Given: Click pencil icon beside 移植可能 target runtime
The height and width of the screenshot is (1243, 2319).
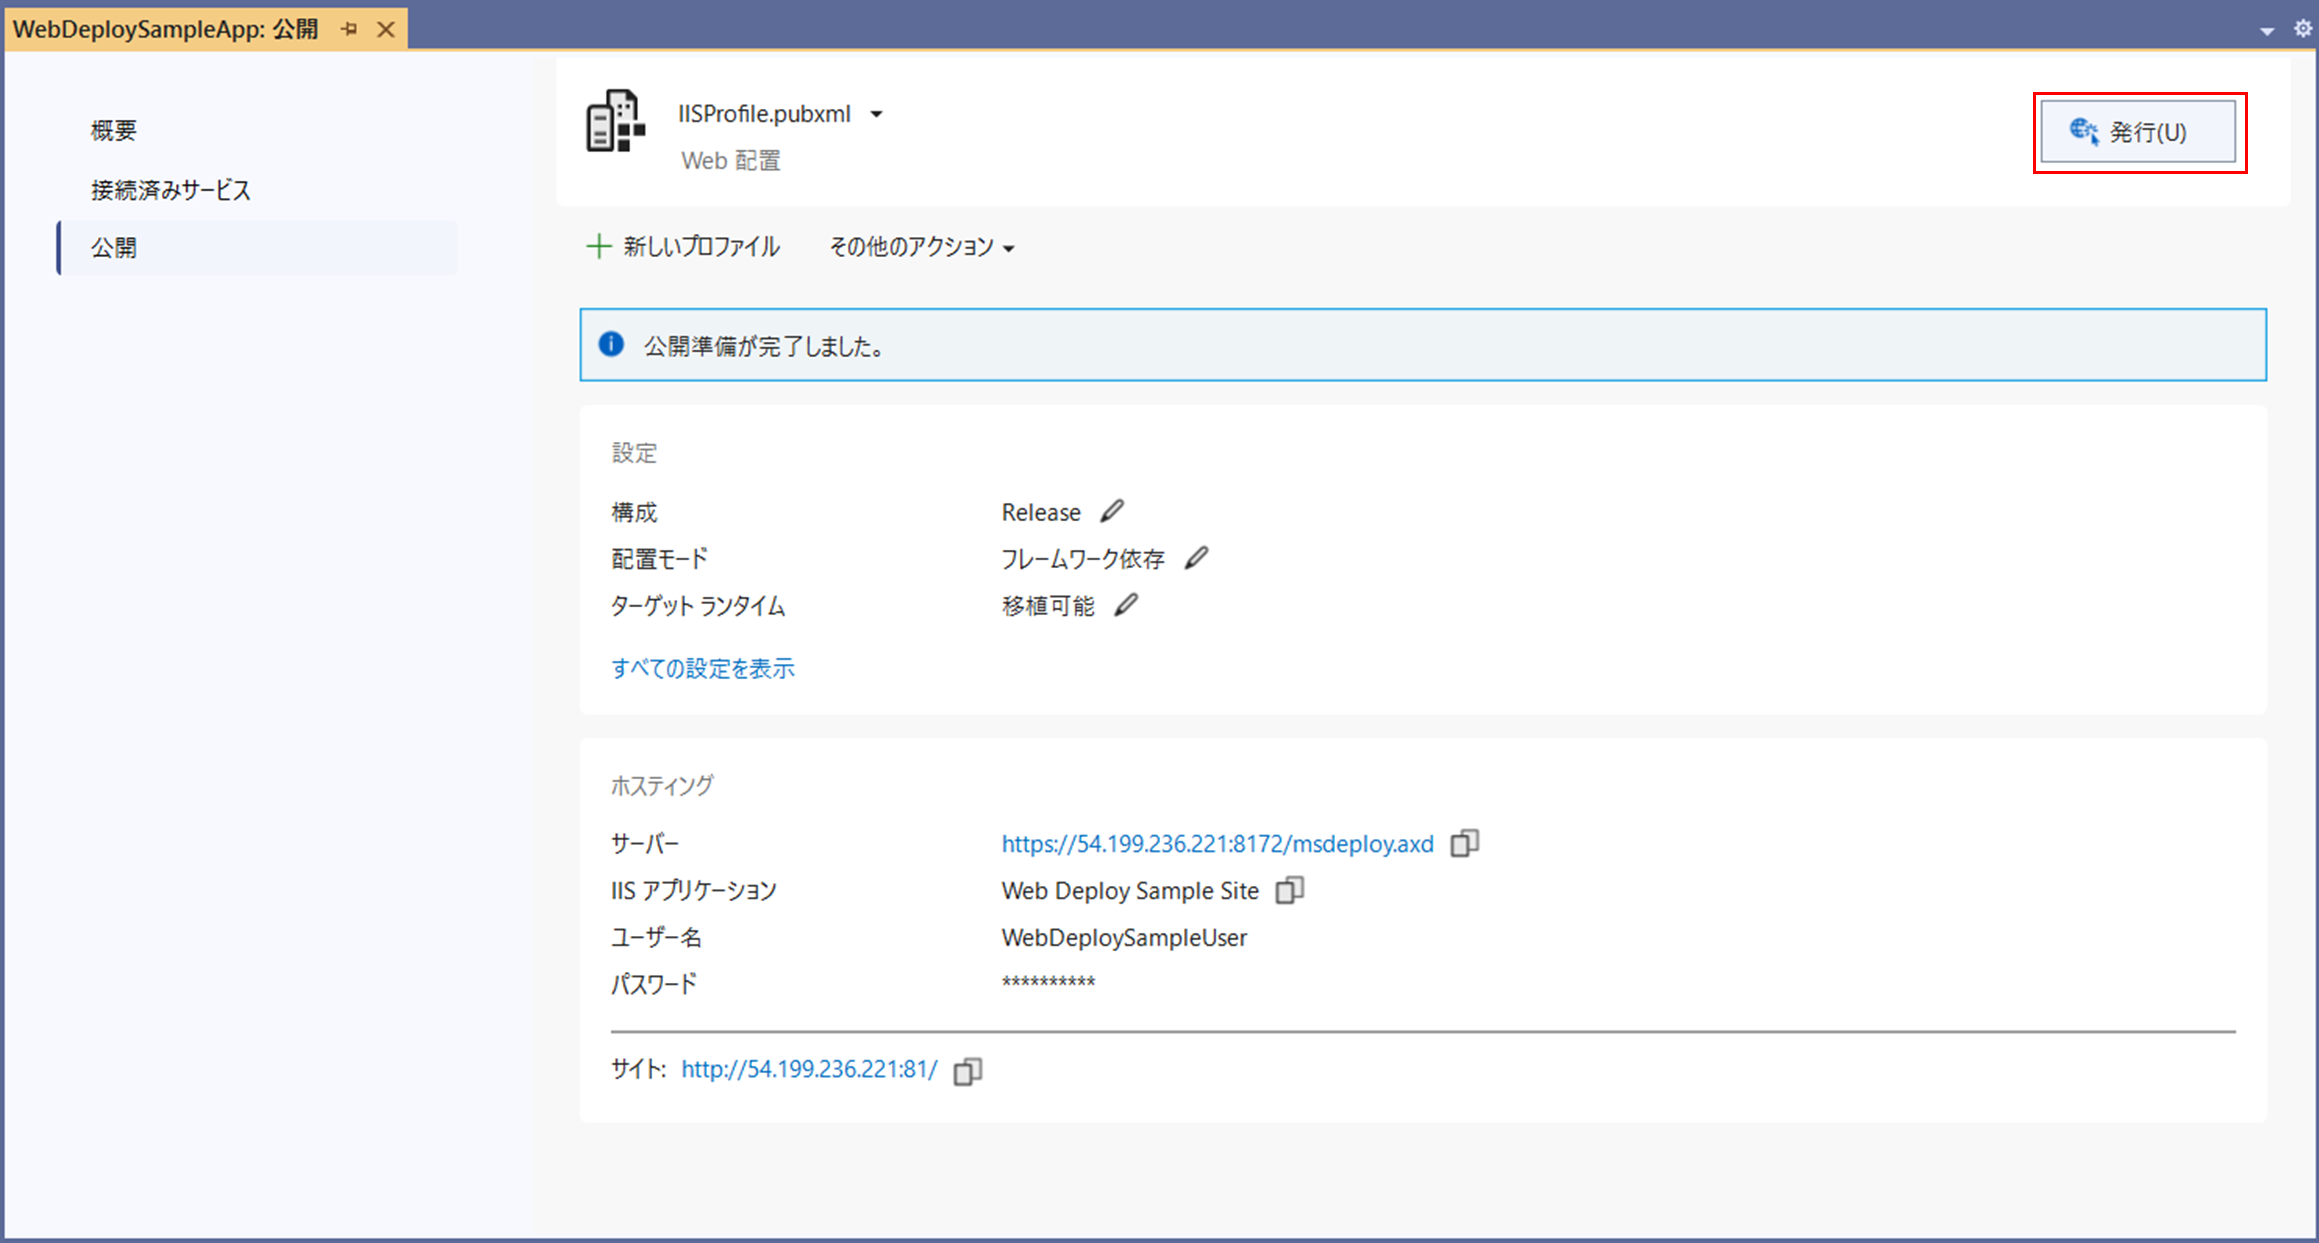Looking at the screenshot, I should pyautogui.click(x=1126, y=605).
